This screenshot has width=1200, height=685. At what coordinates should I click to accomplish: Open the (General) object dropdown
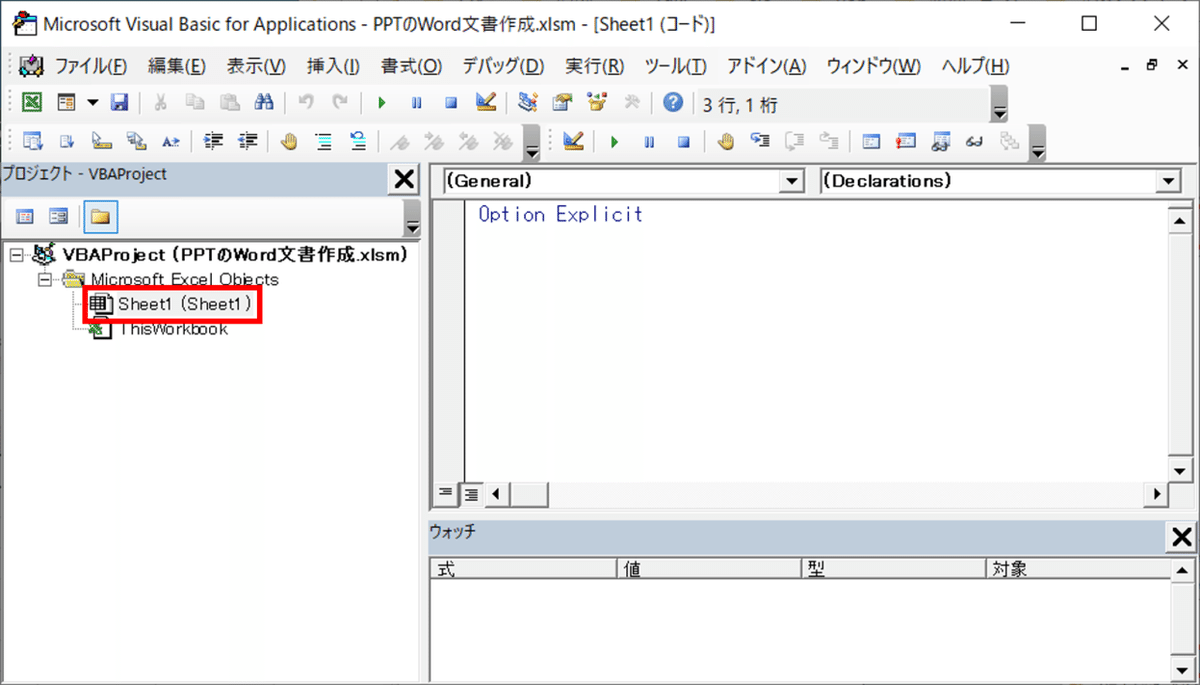[x=793, y=181]
